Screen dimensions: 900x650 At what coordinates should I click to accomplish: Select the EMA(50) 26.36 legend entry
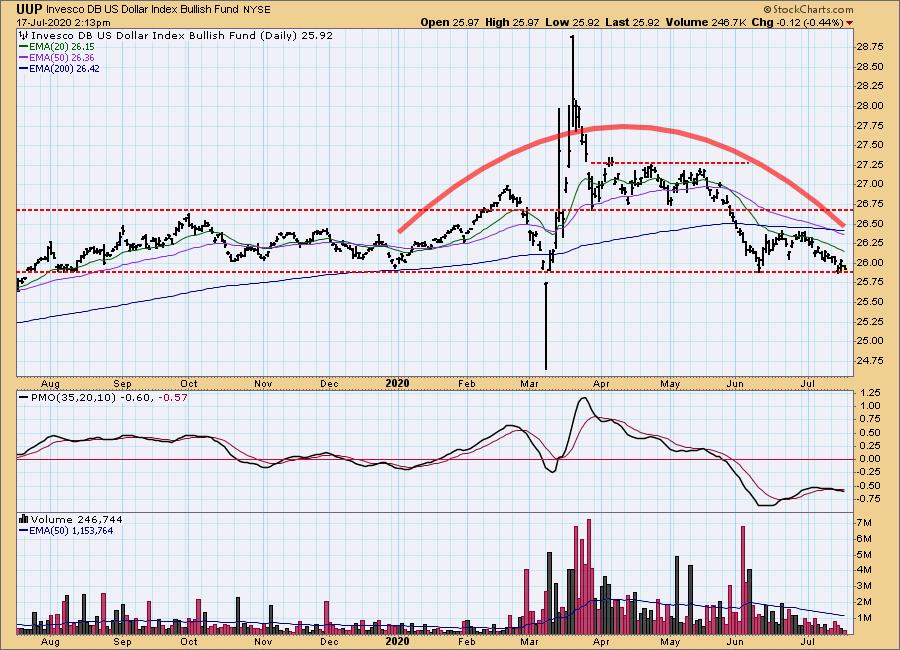[x=57, y=58]
